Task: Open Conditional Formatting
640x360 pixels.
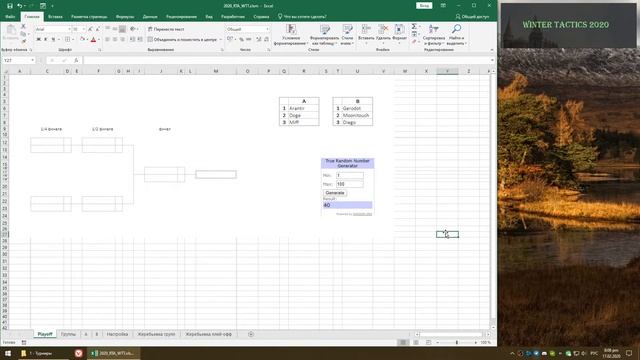Action: [291, 35]
